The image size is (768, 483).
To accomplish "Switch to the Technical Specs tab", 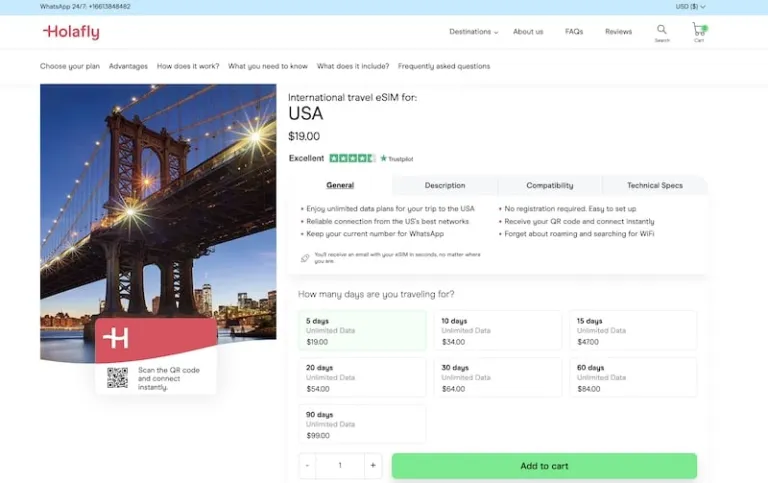I will [654, 185].
